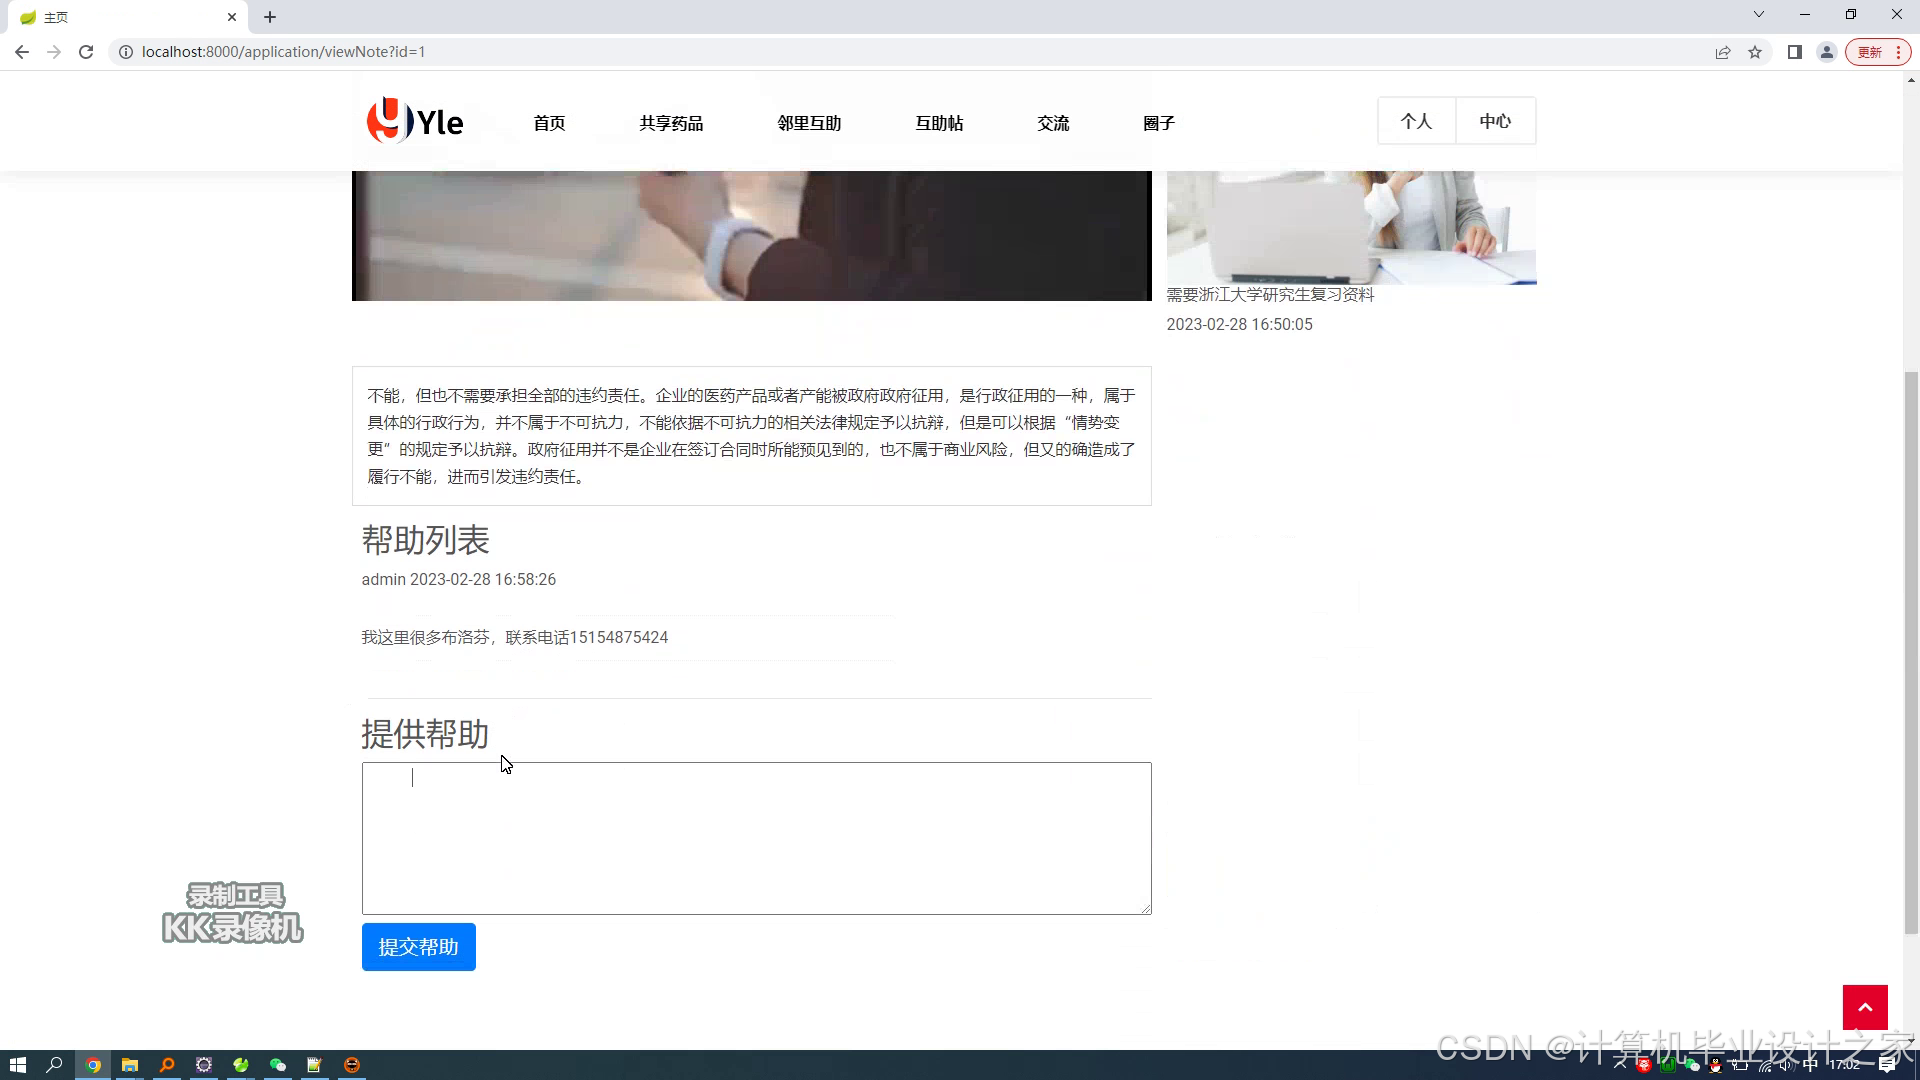Viewport: 1920px width, 1080px height.
Task: Click the share page icon in address bar
Action: (1722, 52)
